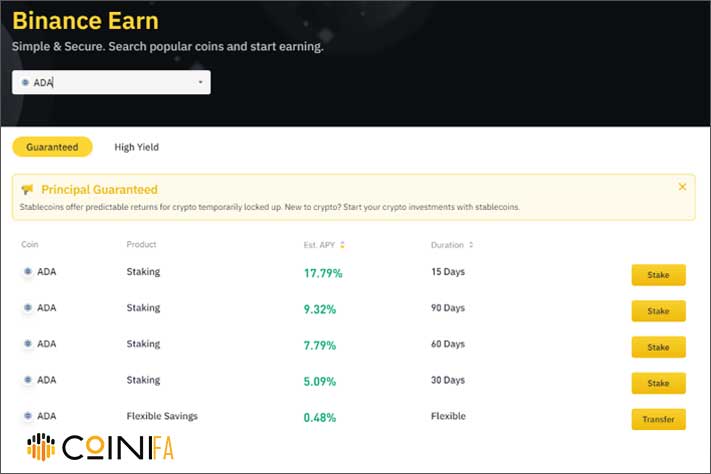Transfer ADA to Flexible Savings
This screenshot has height=474, width=711.
(x=658, y=419)
